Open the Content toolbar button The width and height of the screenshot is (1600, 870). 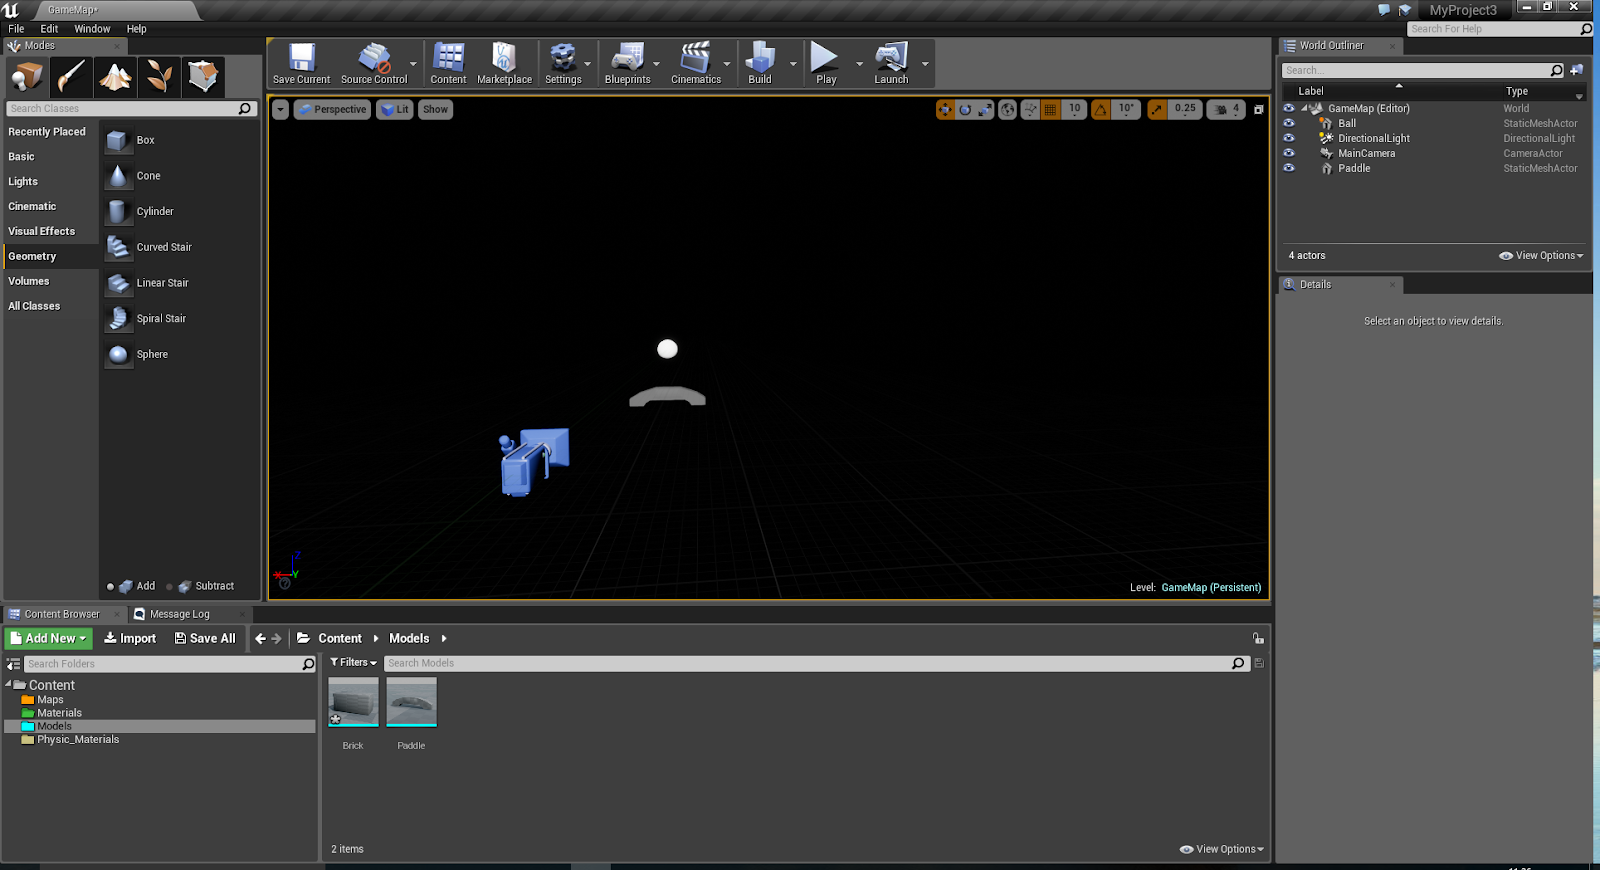click(448, 63)
